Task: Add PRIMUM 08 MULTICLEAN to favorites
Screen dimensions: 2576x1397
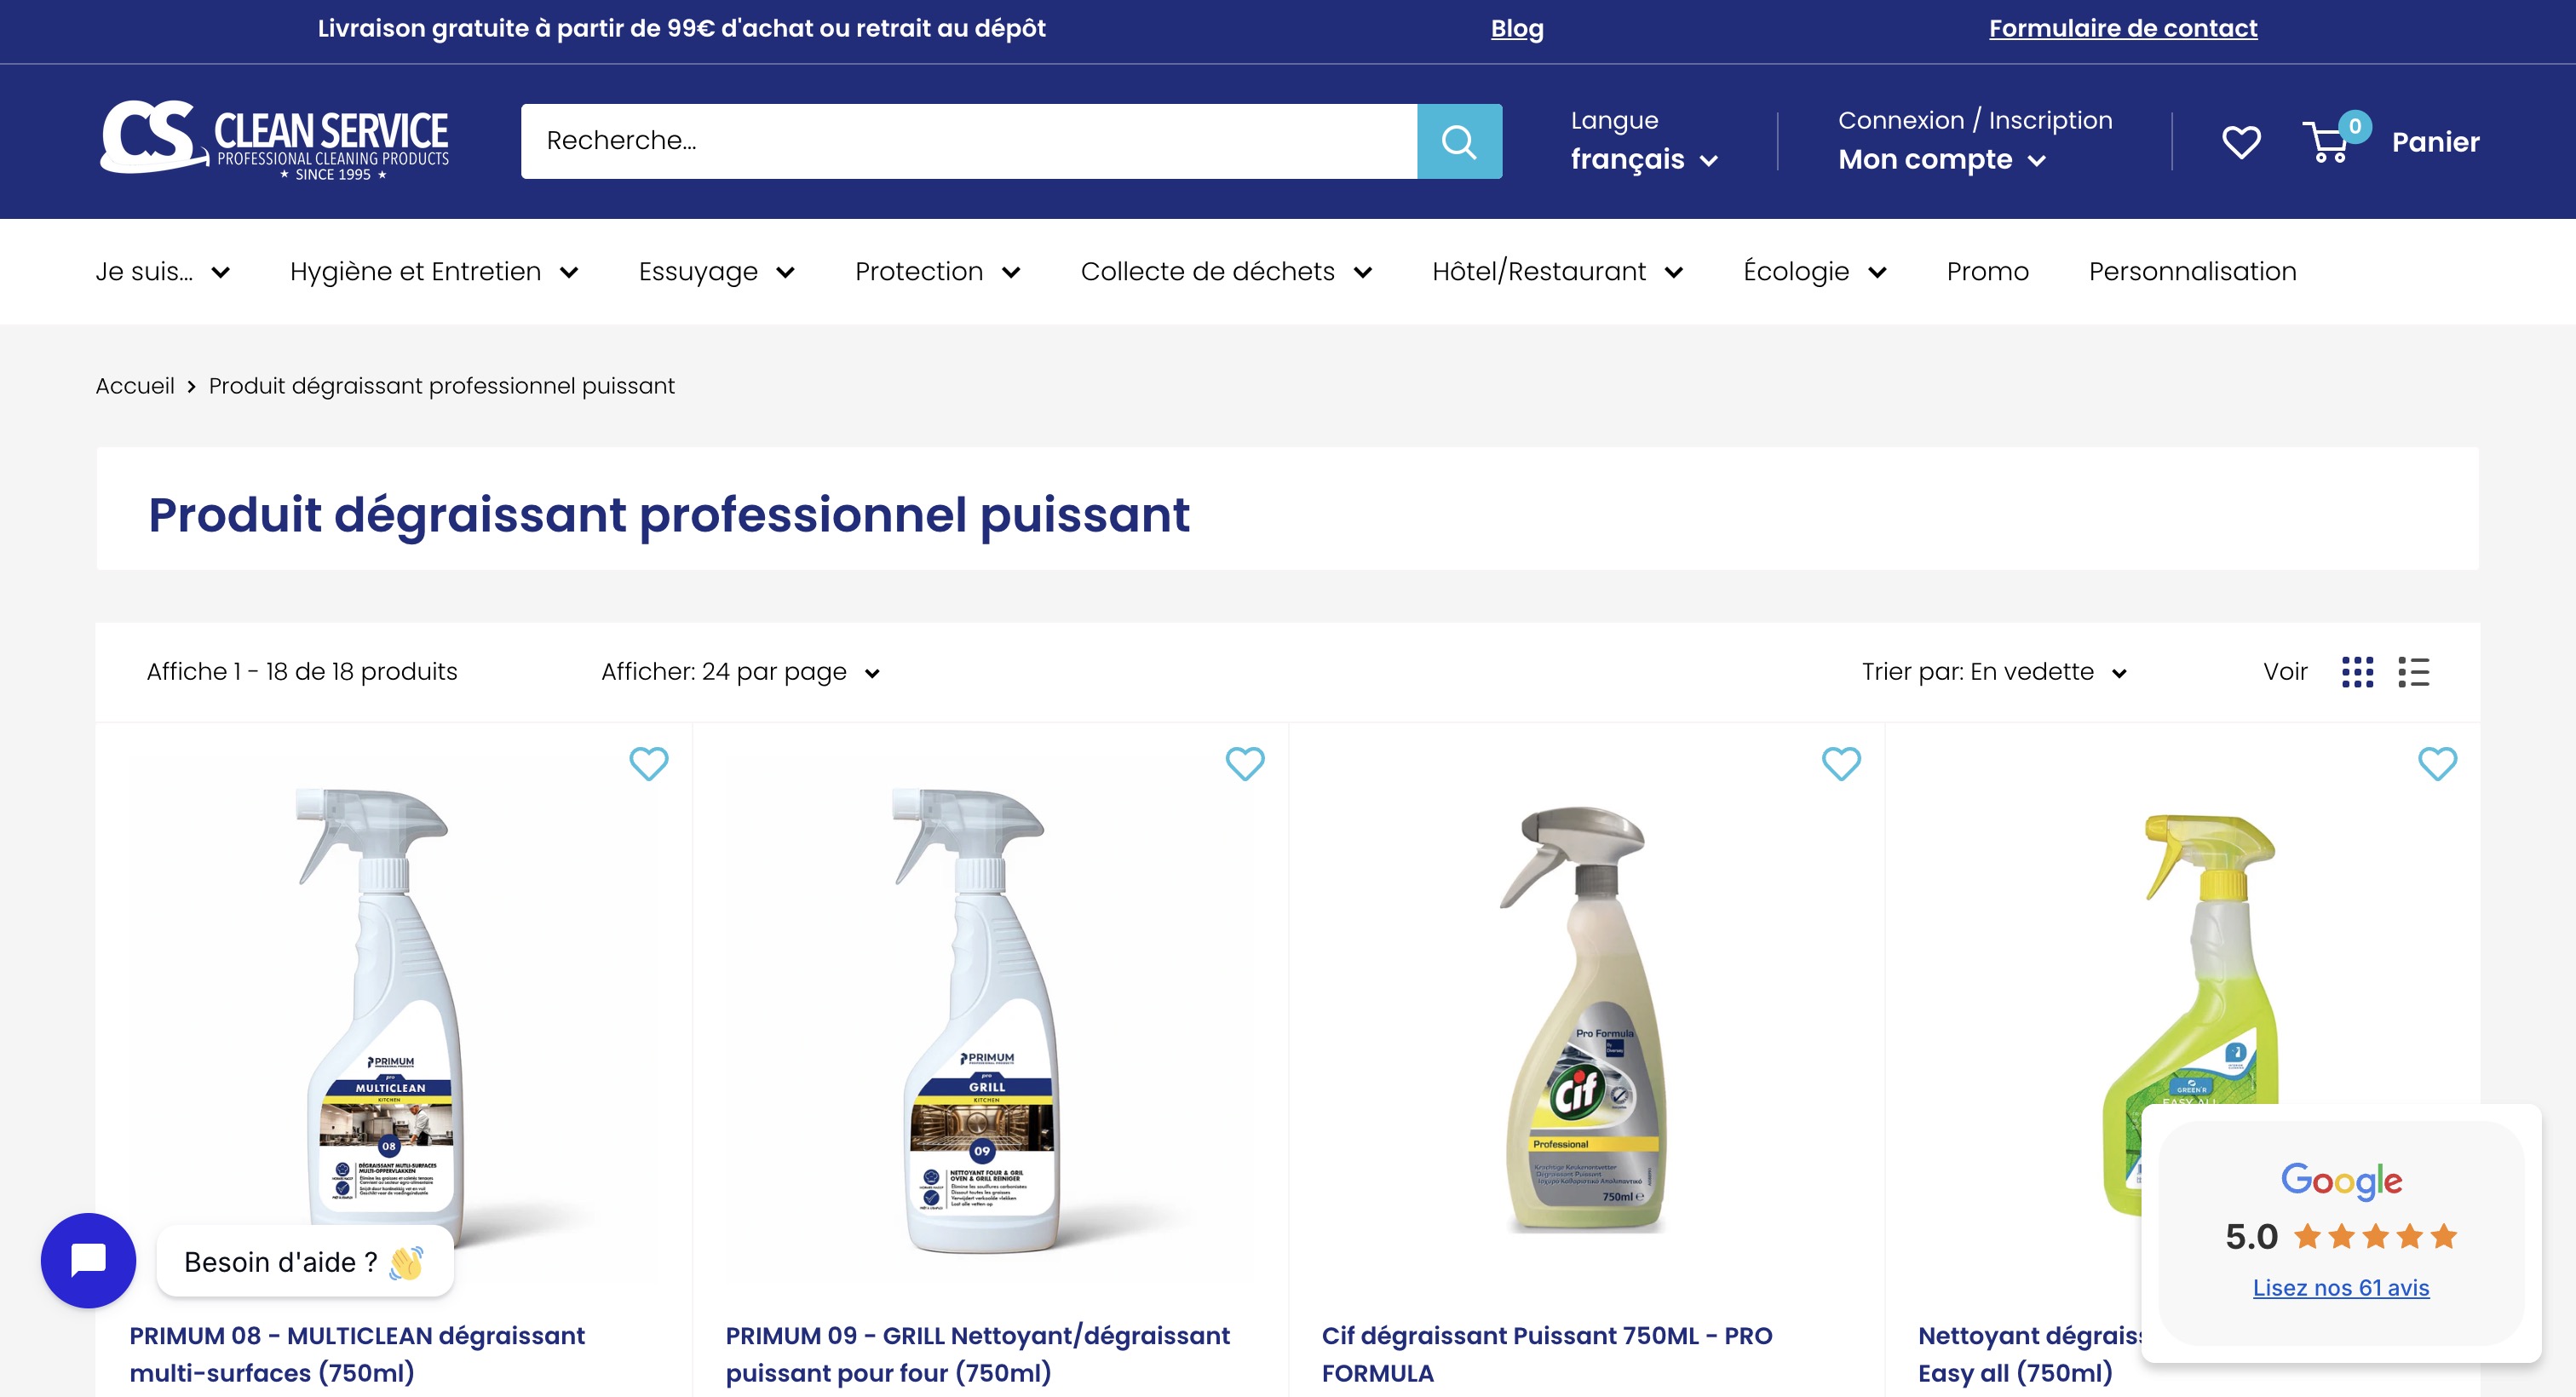Action: pos(650,763)
